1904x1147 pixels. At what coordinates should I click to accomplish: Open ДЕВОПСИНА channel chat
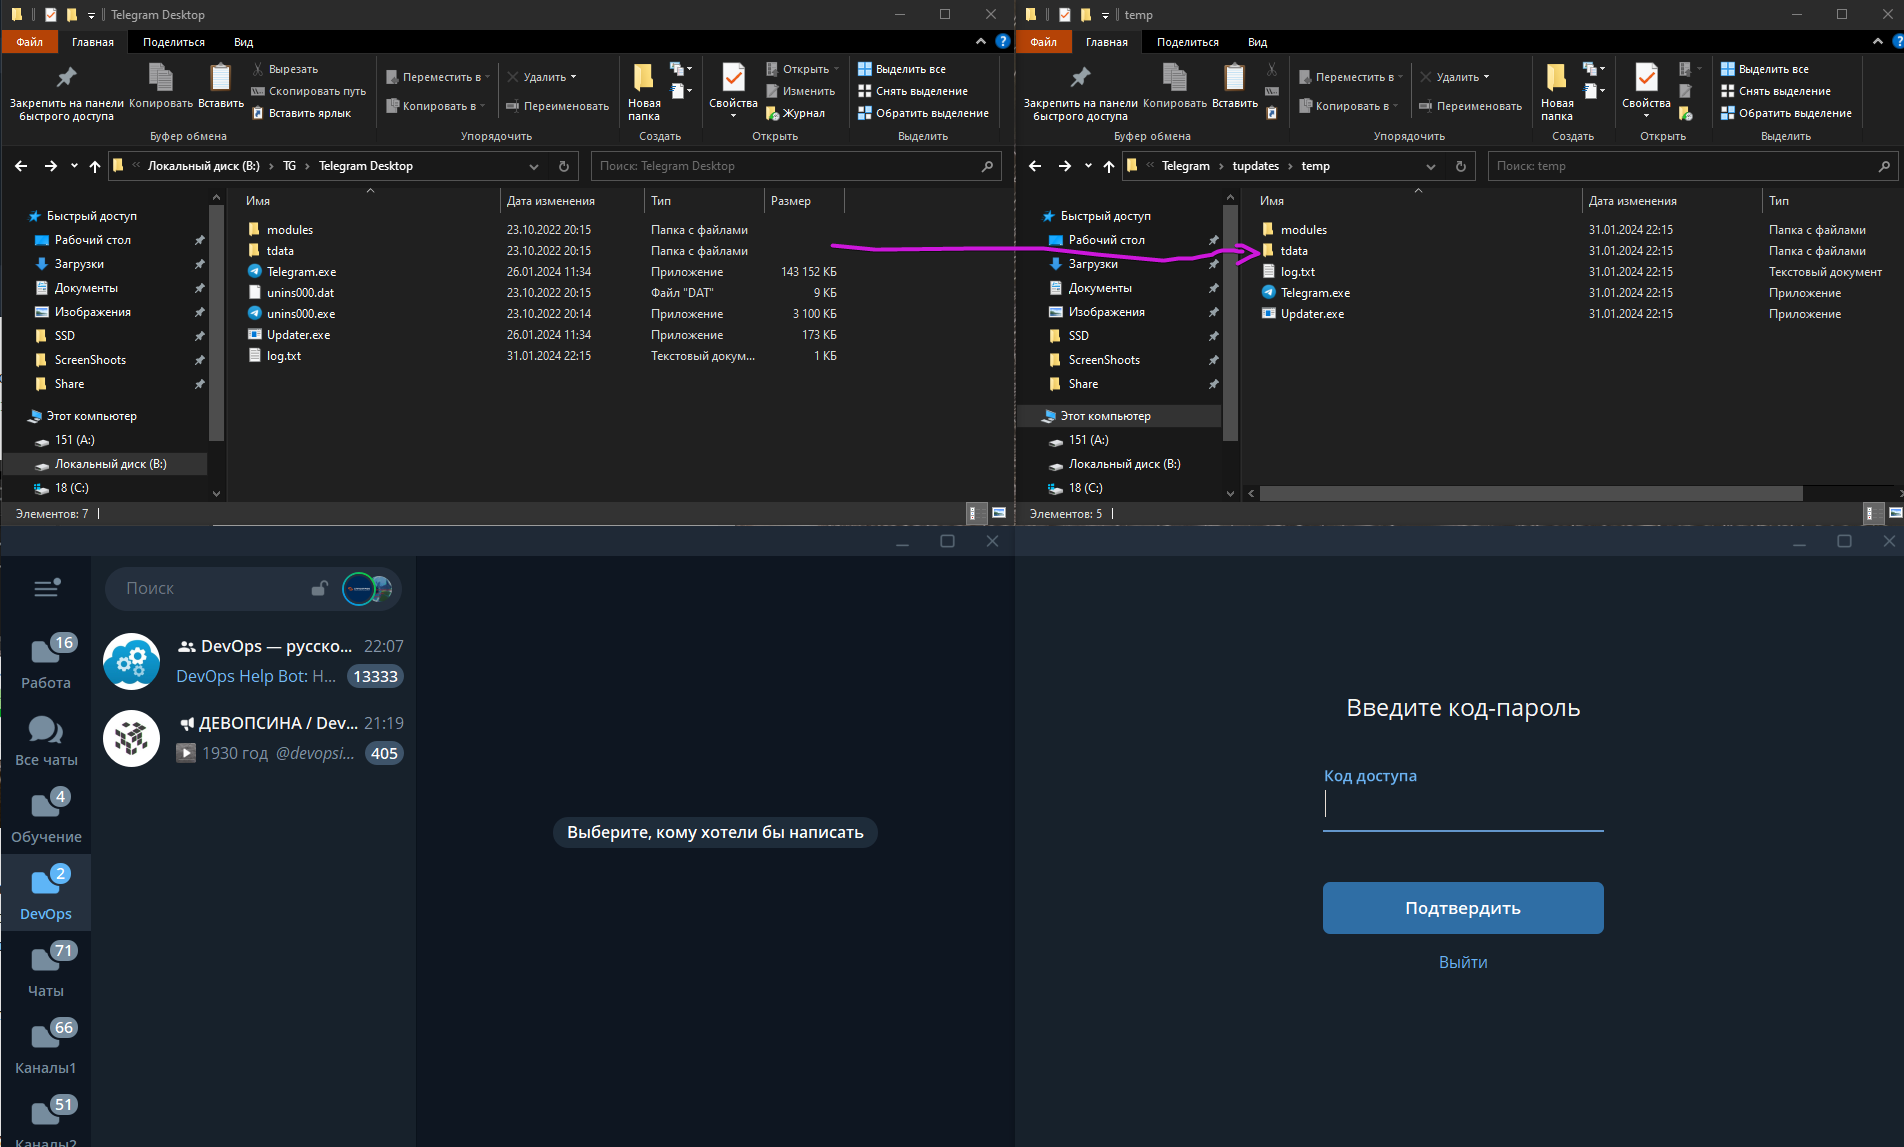[253, 738]
